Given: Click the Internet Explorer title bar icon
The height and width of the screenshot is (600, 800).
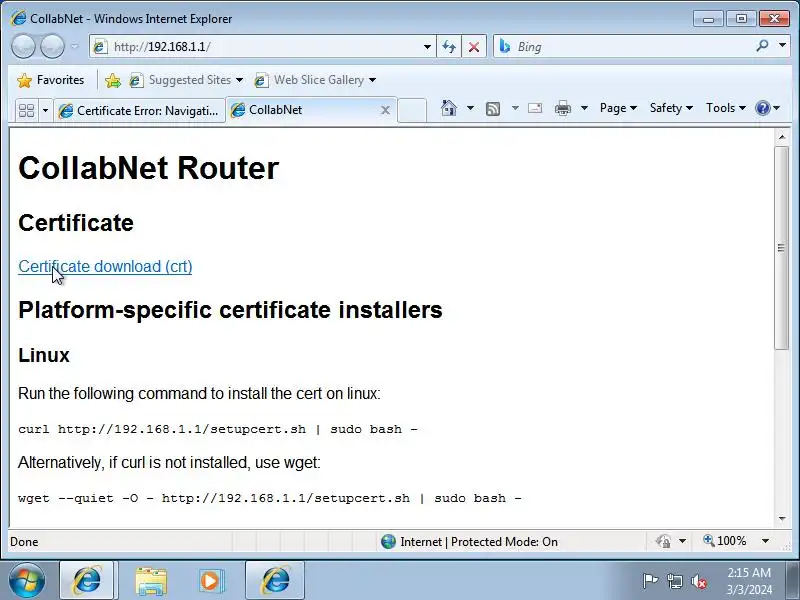Looking at the screenshot, I should (x=19, y=18).
